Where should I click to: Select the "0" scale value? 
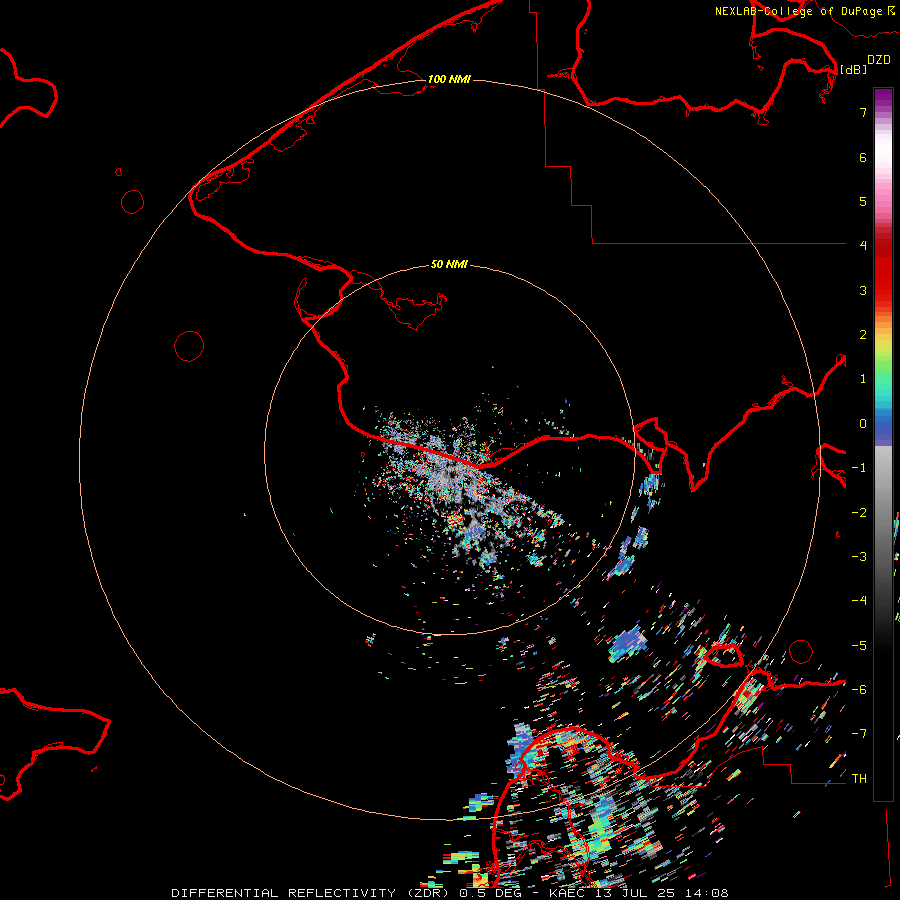click(863, 424)
